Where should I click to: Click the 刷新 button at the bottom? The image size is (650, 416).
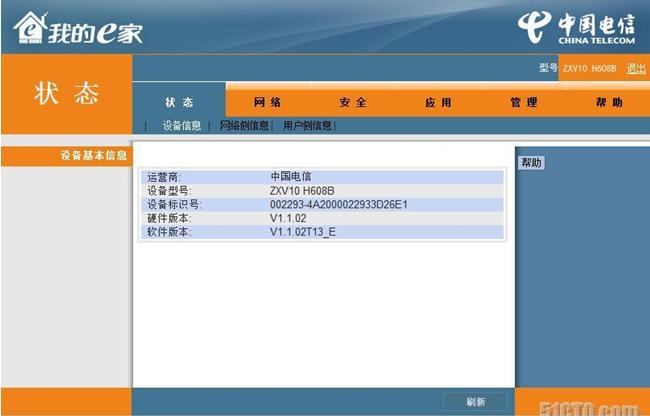tap(475, 402)
